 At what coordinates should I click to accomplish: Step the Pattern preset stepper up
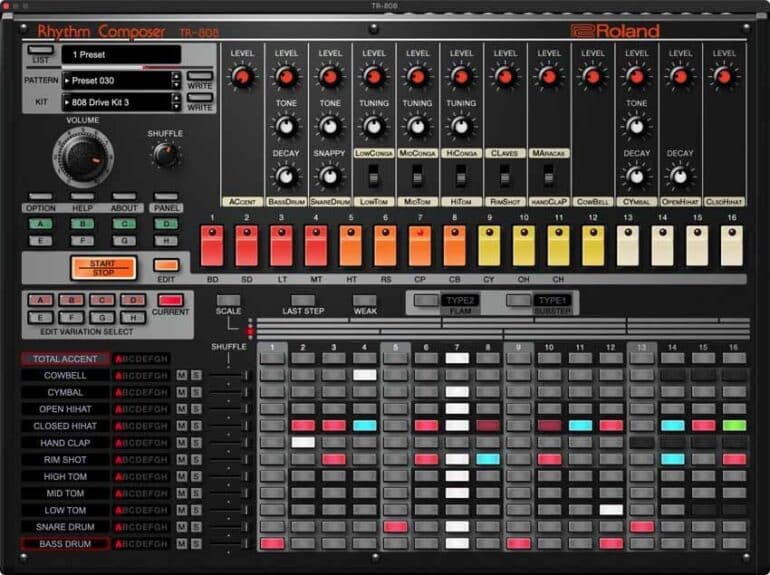click(x=176, y=75)
